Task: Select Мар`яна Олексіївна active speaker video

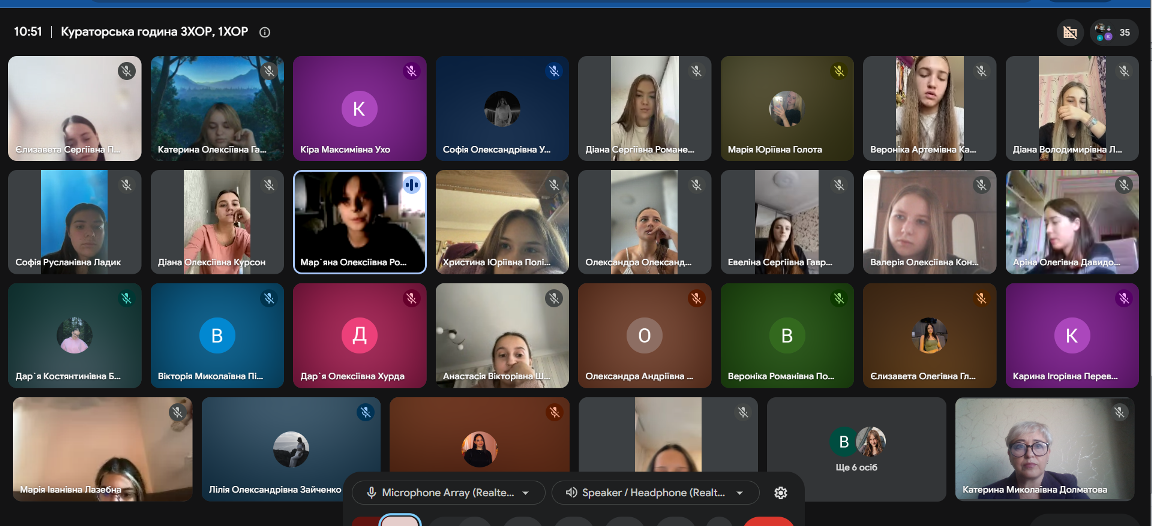Action: (x=360, y=222)
